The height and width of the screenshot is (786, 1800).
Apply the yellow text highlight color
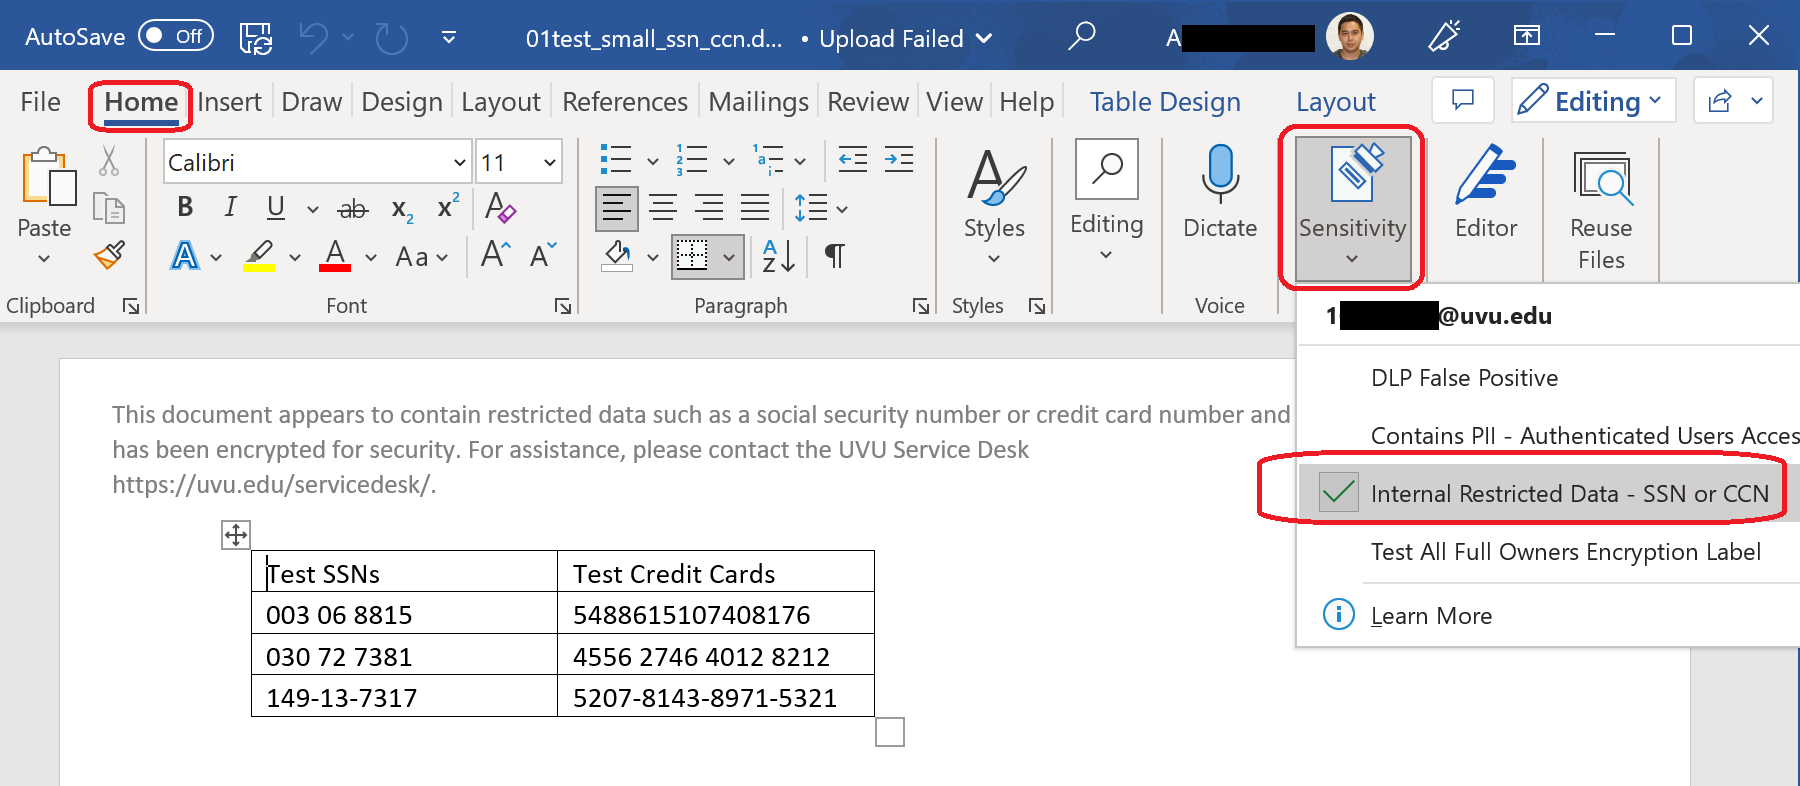pos(260,256)
